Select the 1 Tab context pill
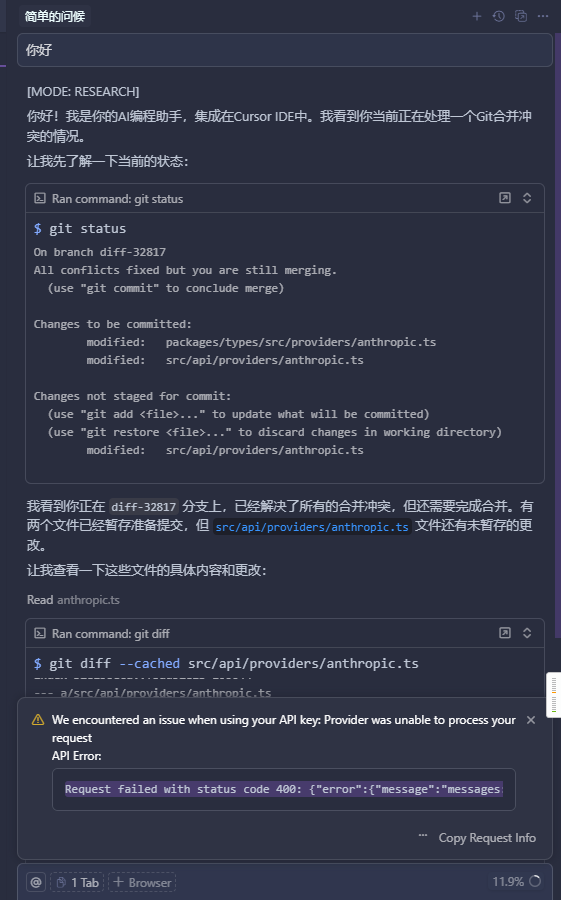The height and width of the screenshot is (900, 561). click(x=78, y=882)
